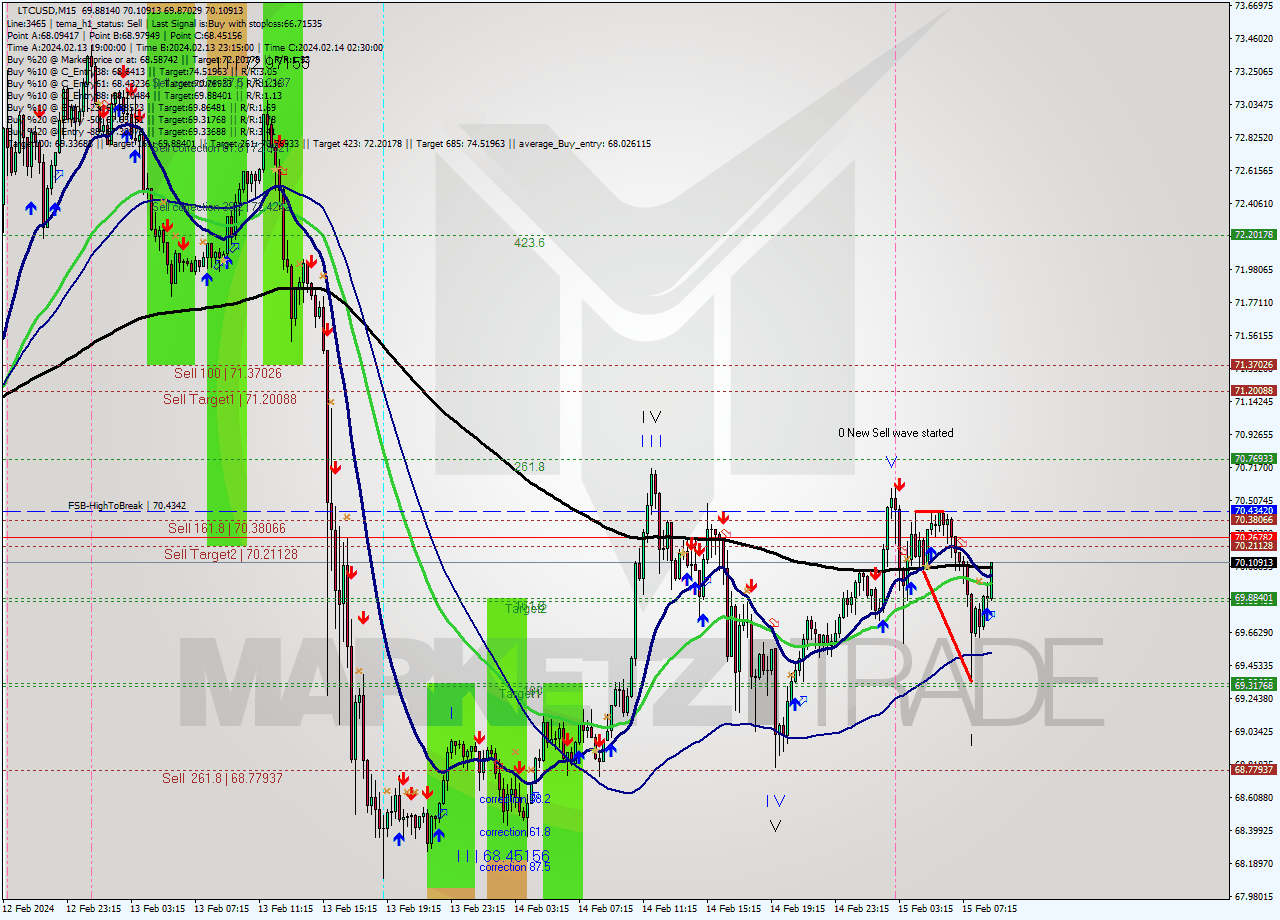This screenshot has width=1280, height=920.
Task: Click the 73.03475 price axis value
Action: (1253, 104)
